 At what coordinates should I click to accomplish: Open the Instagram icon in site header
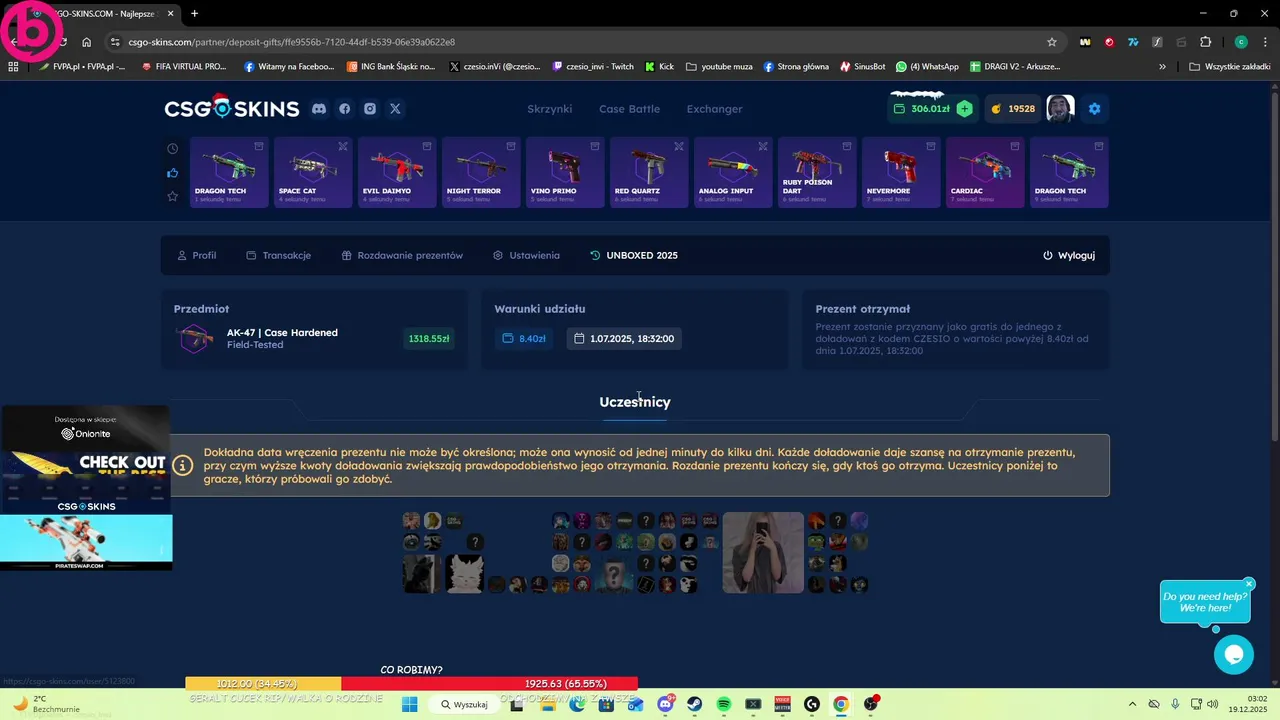click(x=370, y=109)
